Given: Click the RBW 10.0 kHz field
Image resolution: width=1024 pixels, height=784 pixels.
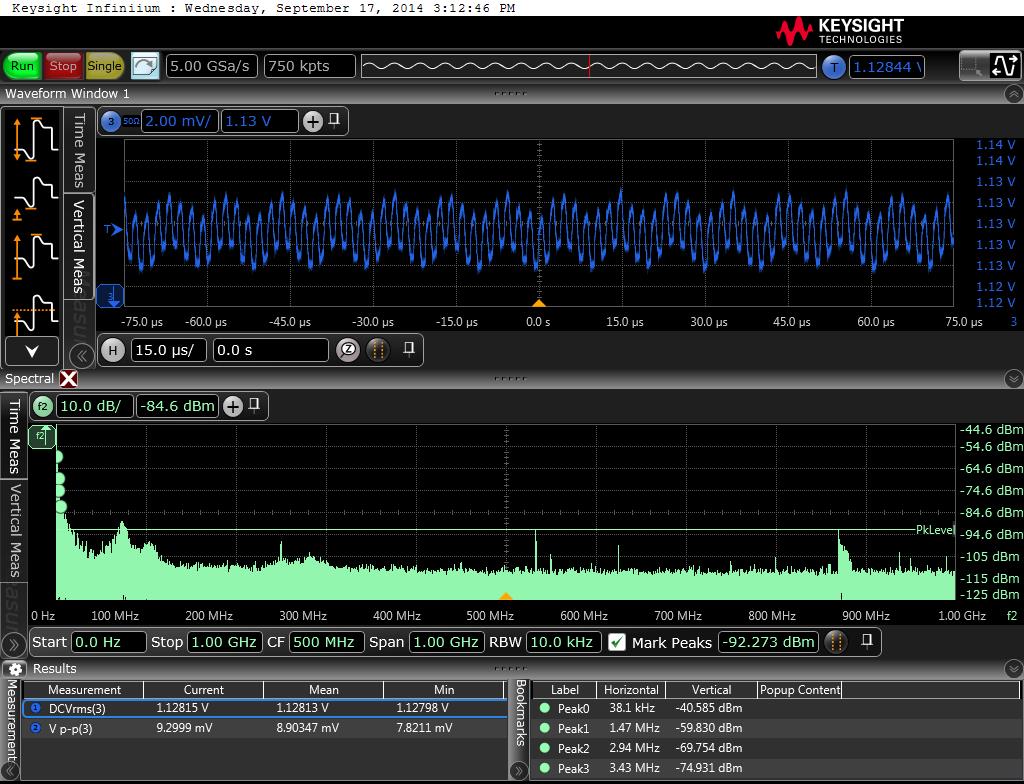Looking at the screenshot, I should tap(563, 642).
